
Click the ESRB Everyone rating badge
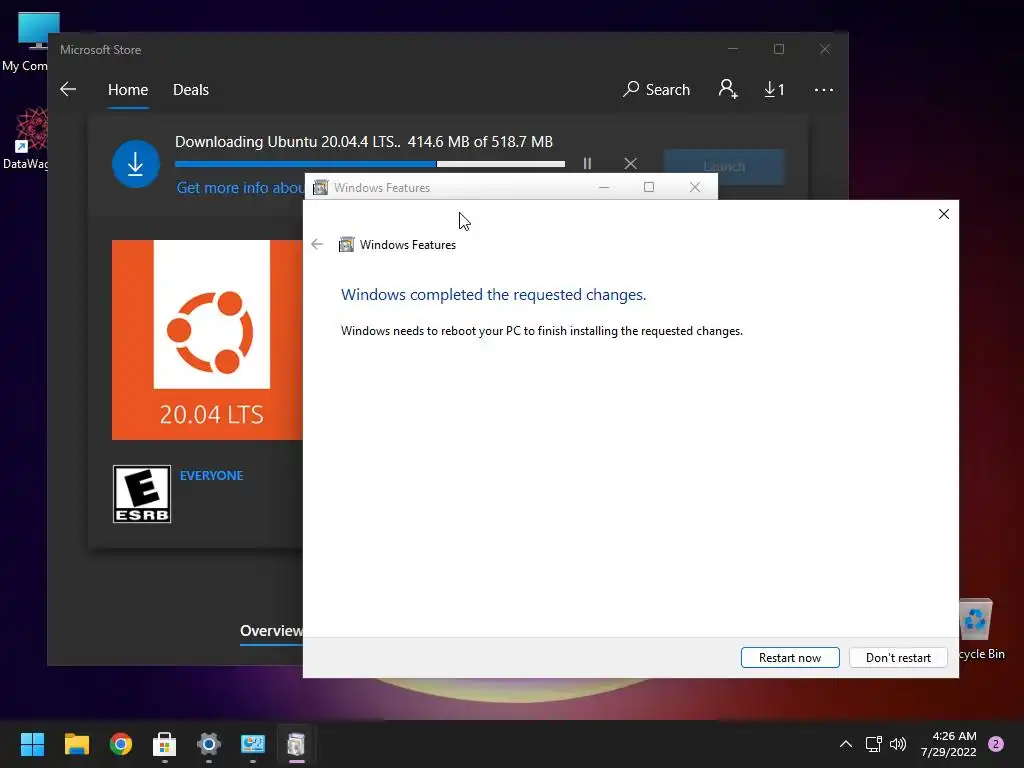pyautogui.click(x=142, y=494)
